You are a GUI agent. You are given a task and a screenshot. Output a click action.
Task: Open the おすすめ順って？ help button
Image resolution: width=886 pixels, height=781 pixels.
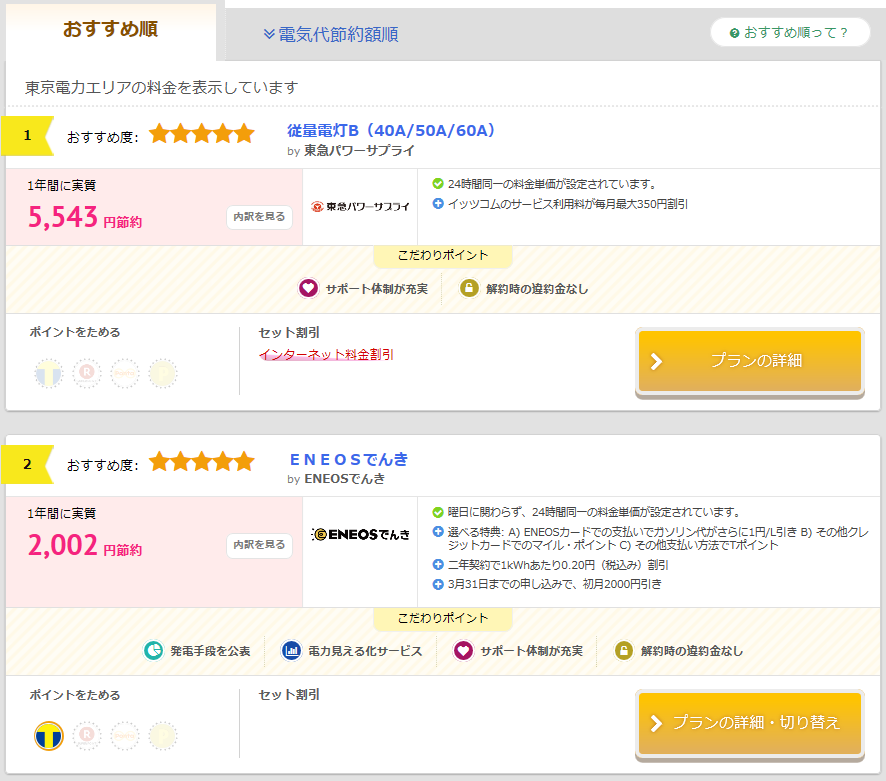pos(790,33)
